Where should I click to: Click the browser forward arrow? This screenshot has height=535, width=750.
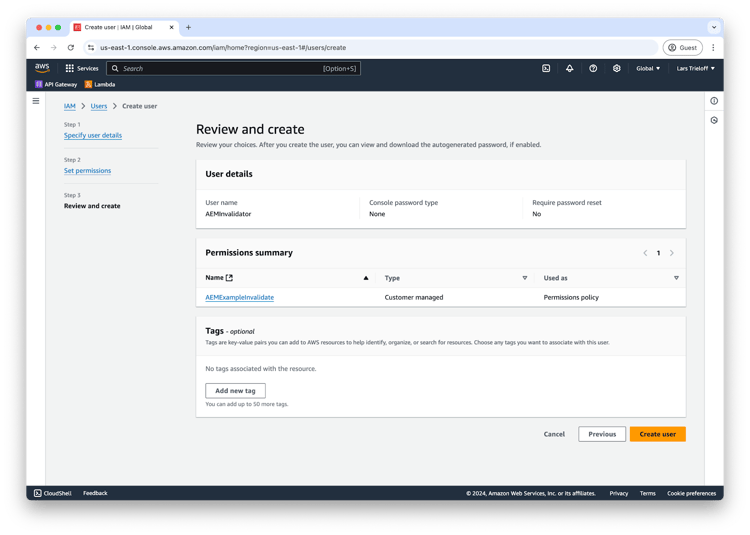(54, 47)
